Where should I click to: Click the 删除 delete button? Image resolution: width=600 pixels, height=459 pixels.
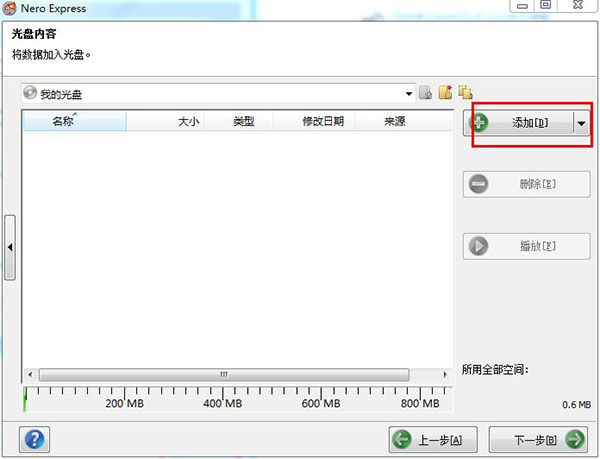pyautogui.click(x=525, y=184)
